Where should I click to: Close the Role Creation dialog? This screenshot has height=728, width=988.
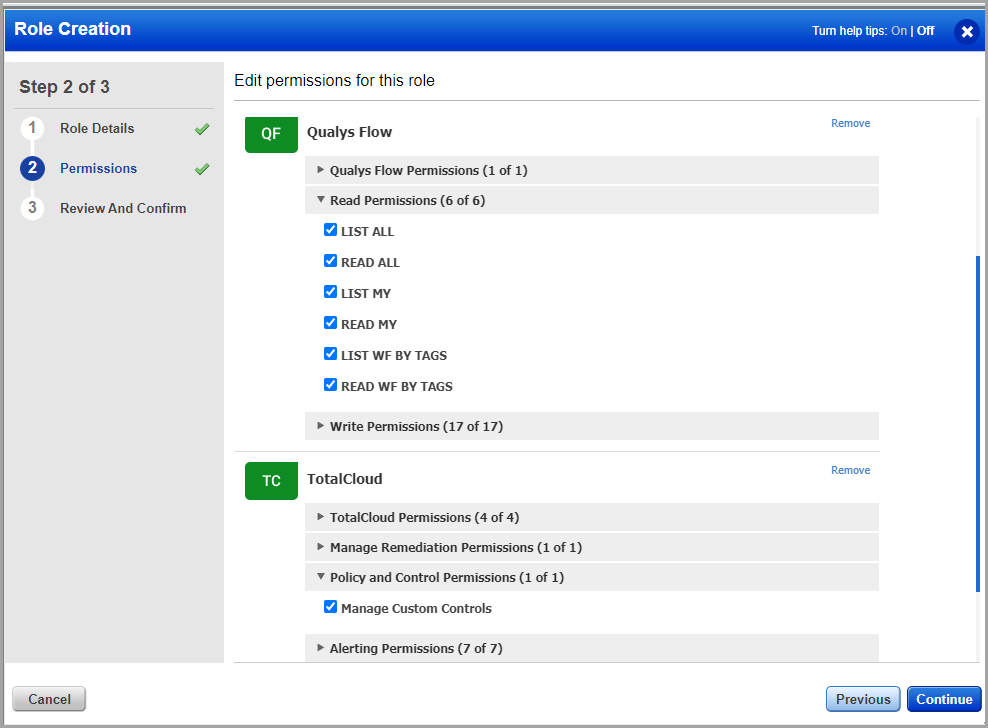coord(967,31)
